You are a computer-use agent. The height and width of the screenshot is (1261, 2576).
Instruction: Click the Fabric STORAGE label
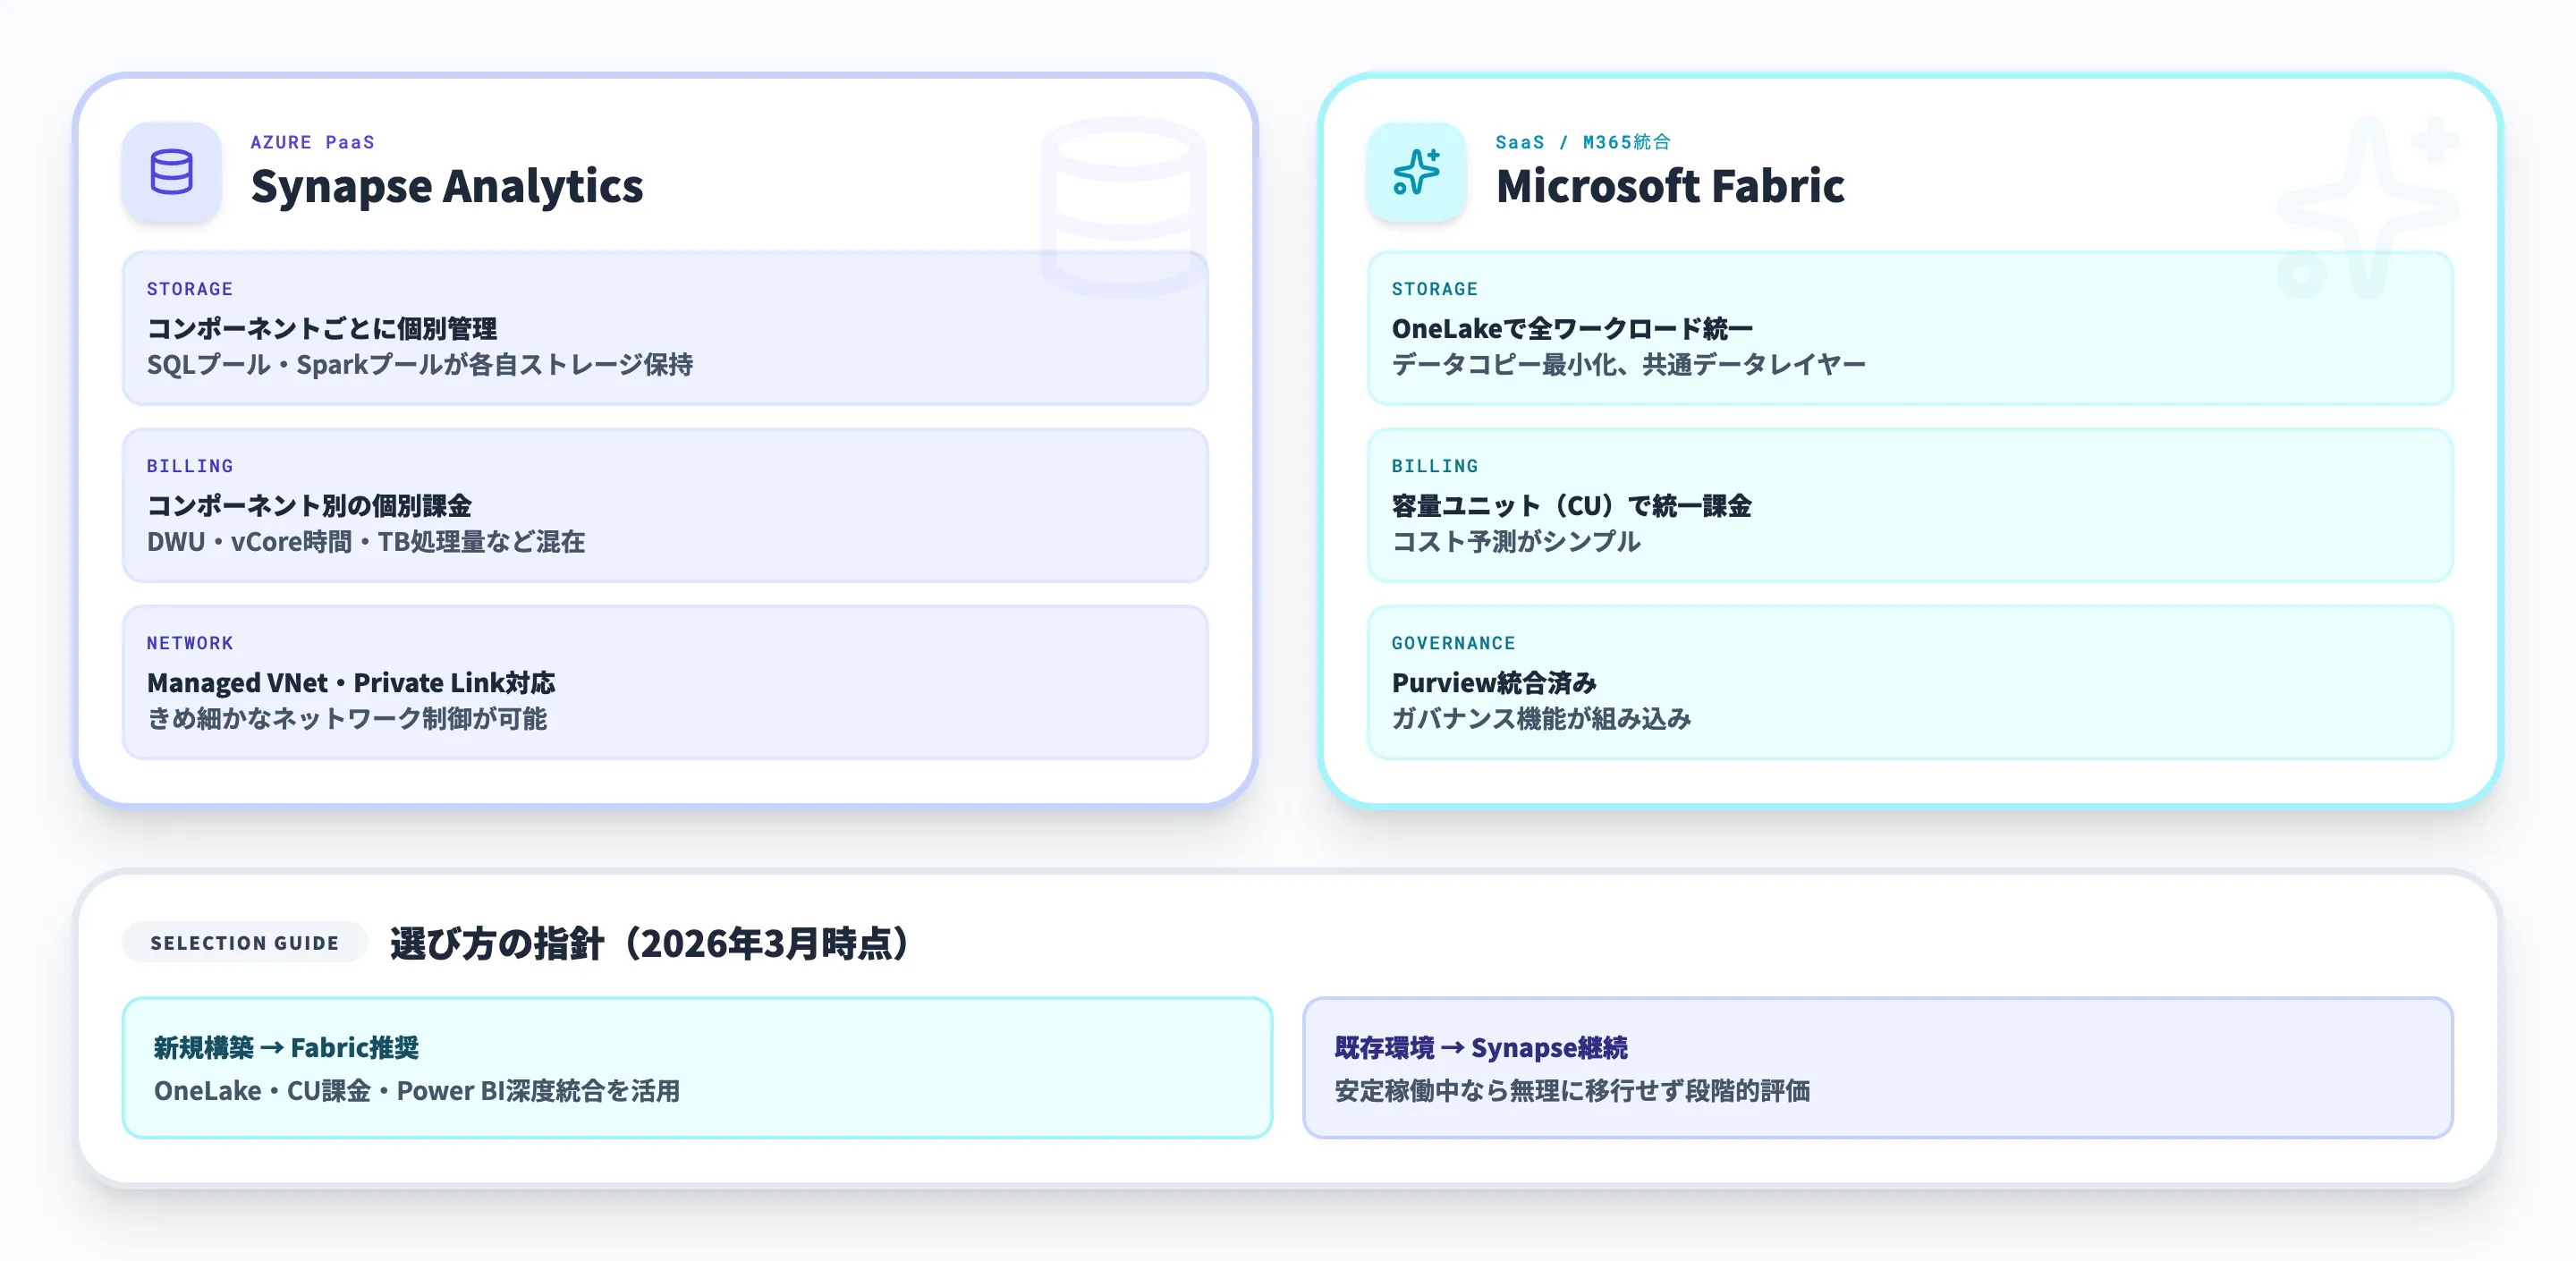[x=1435, y=289]
